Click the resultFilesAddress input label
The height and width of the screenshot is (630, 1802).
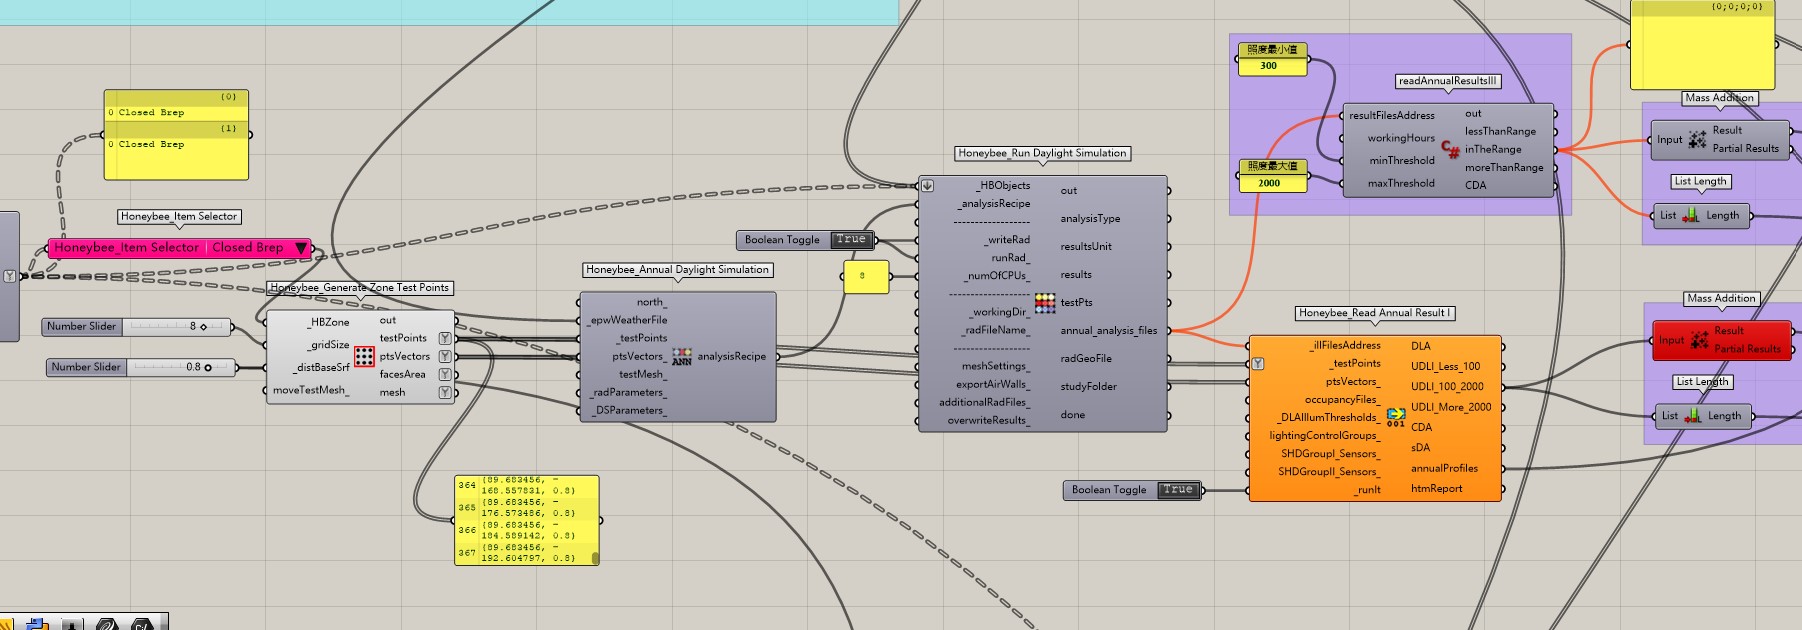1392,115
